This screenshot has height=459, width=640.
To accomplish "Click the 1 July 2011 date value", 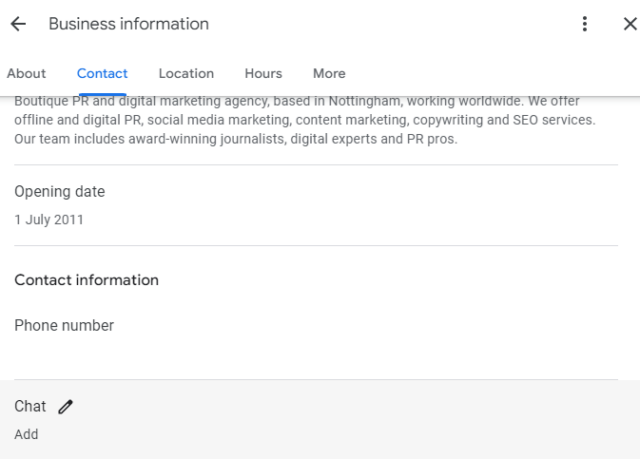I will (49, 220).
